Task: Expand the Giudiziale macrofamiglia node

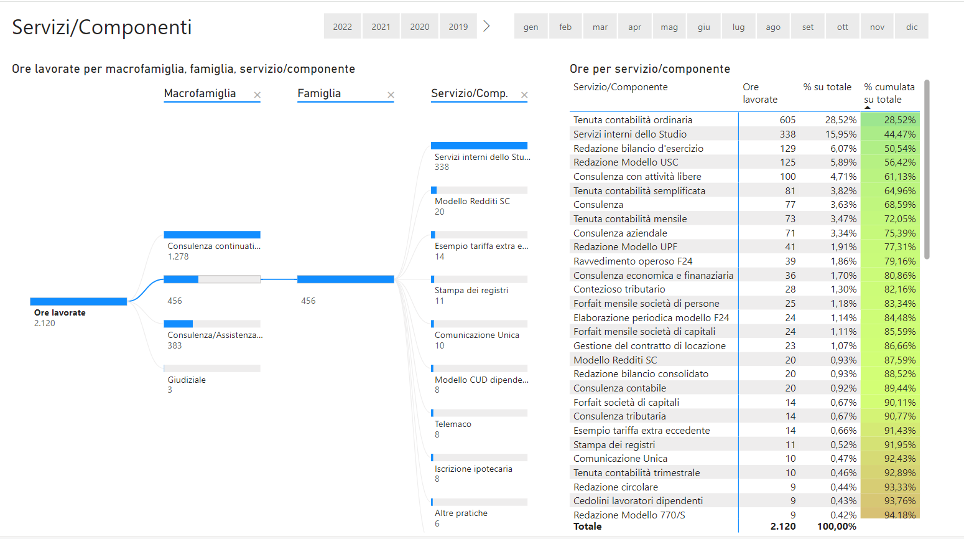Action: coord(212,369)
